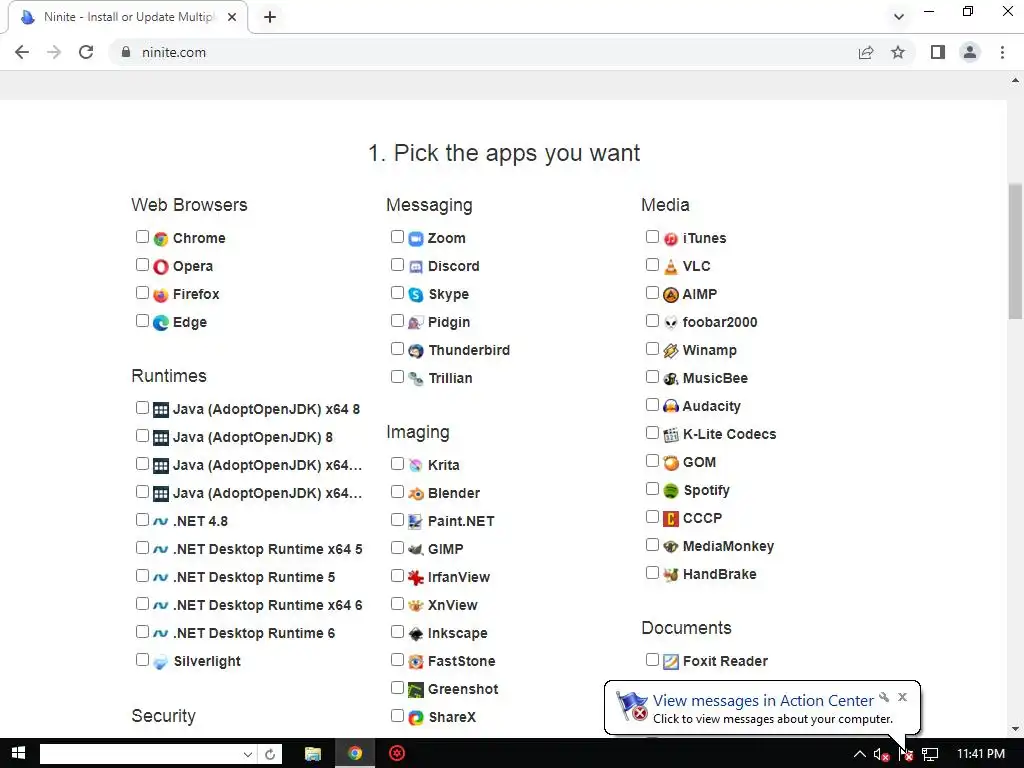
Task: Click View messages in Action Center
Action: [x=763, y=701]
